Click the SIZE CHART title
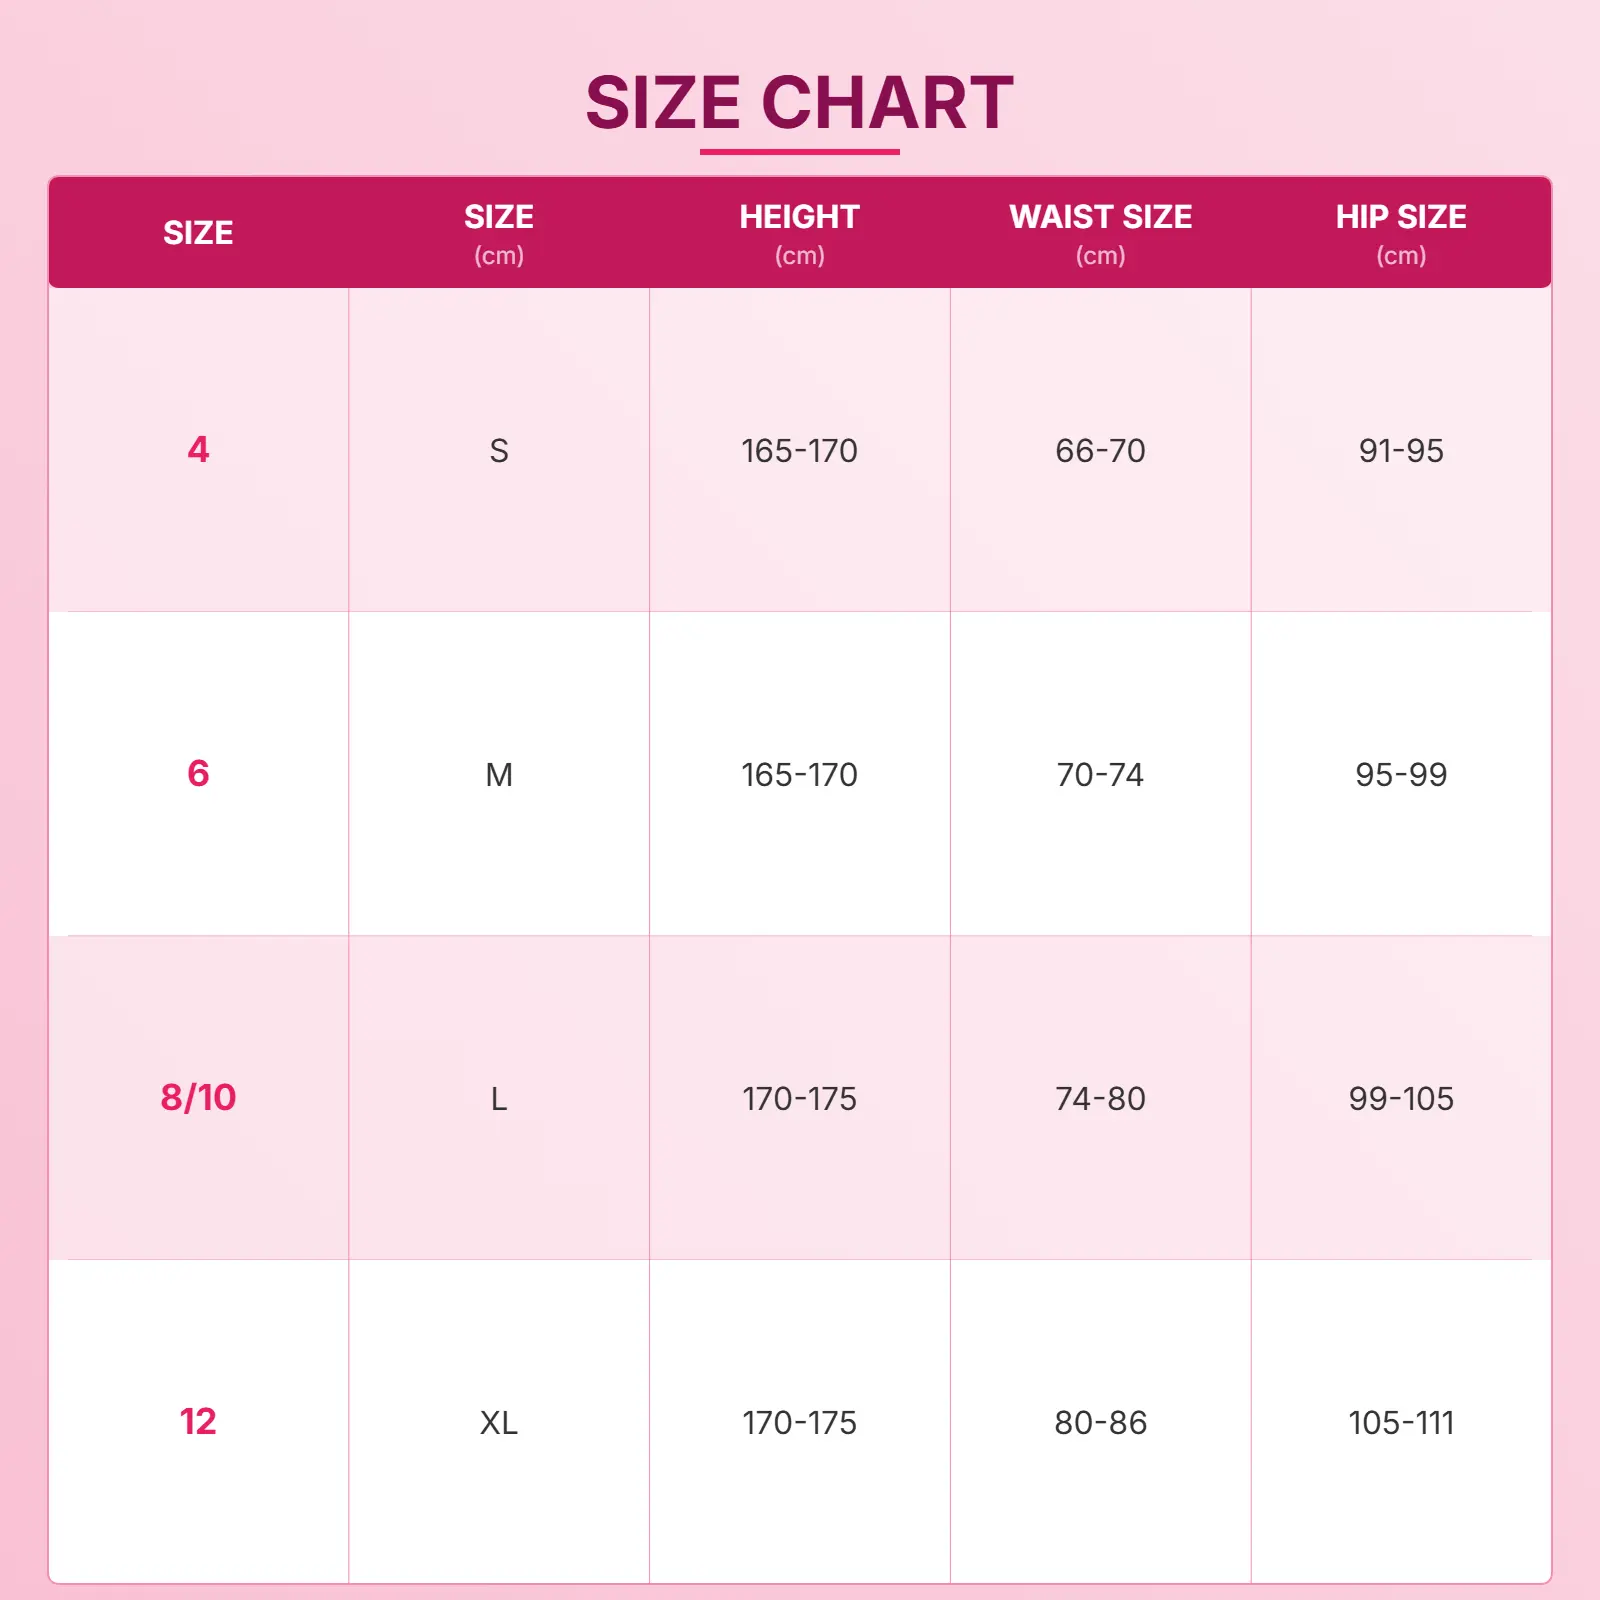The image size is (1600, 1600). click(799, 103)
